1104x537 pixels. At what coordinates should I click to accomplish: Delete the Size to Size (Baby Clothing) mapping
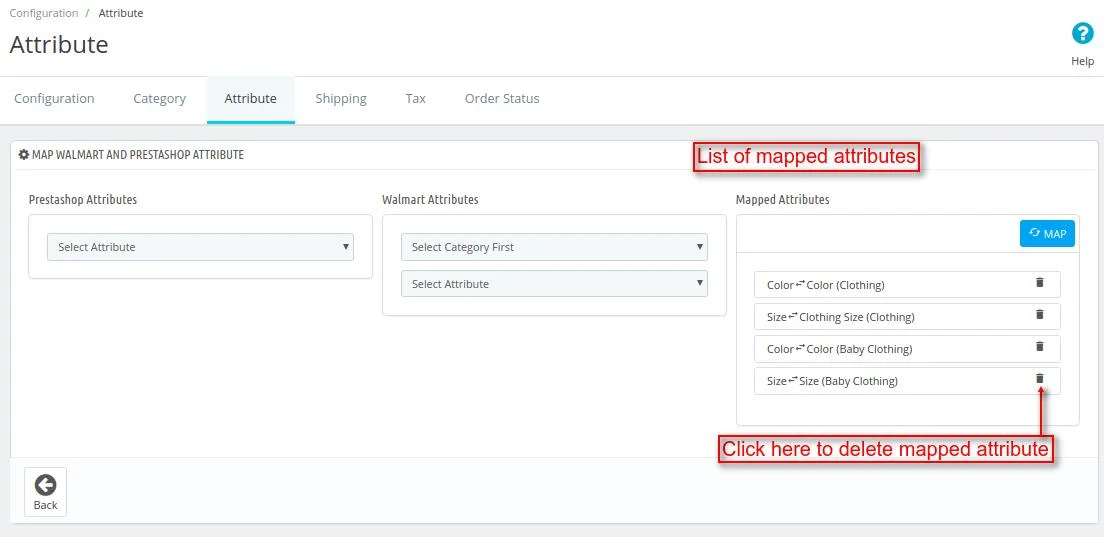click(1039, 379)
